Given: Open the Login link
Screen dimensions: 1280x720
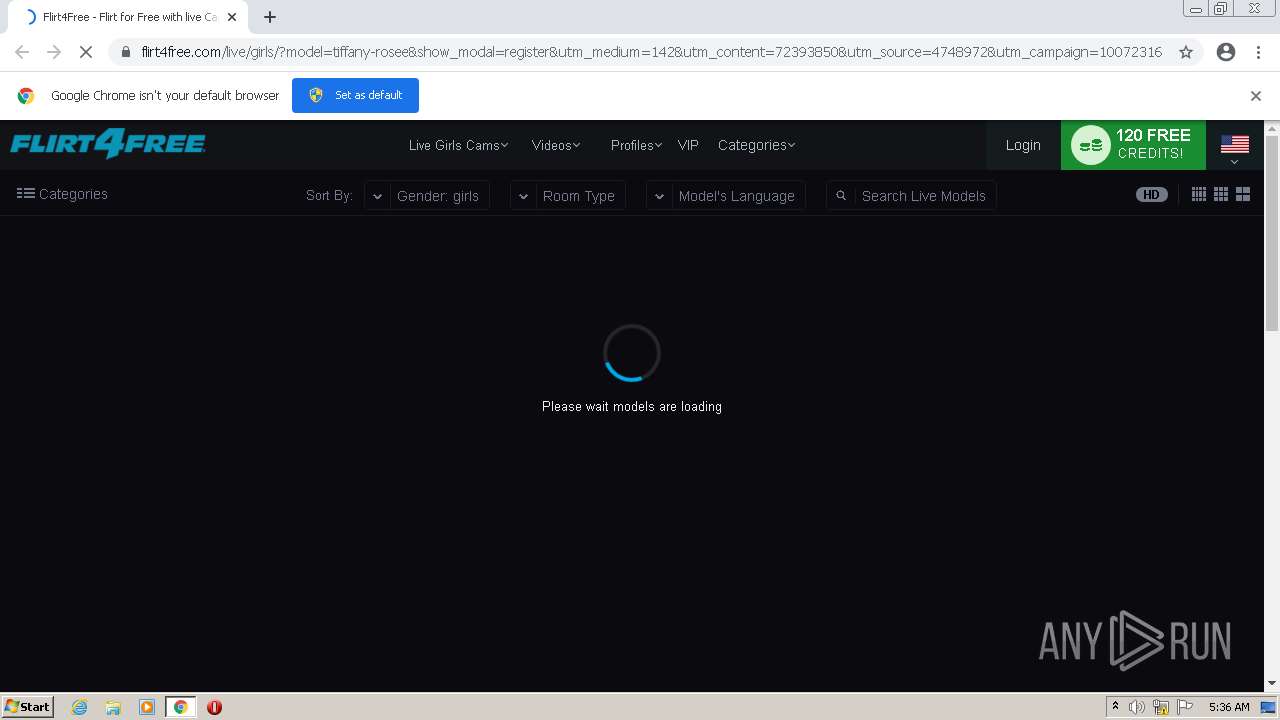Looking at the screenshot, I should 1023,145.
